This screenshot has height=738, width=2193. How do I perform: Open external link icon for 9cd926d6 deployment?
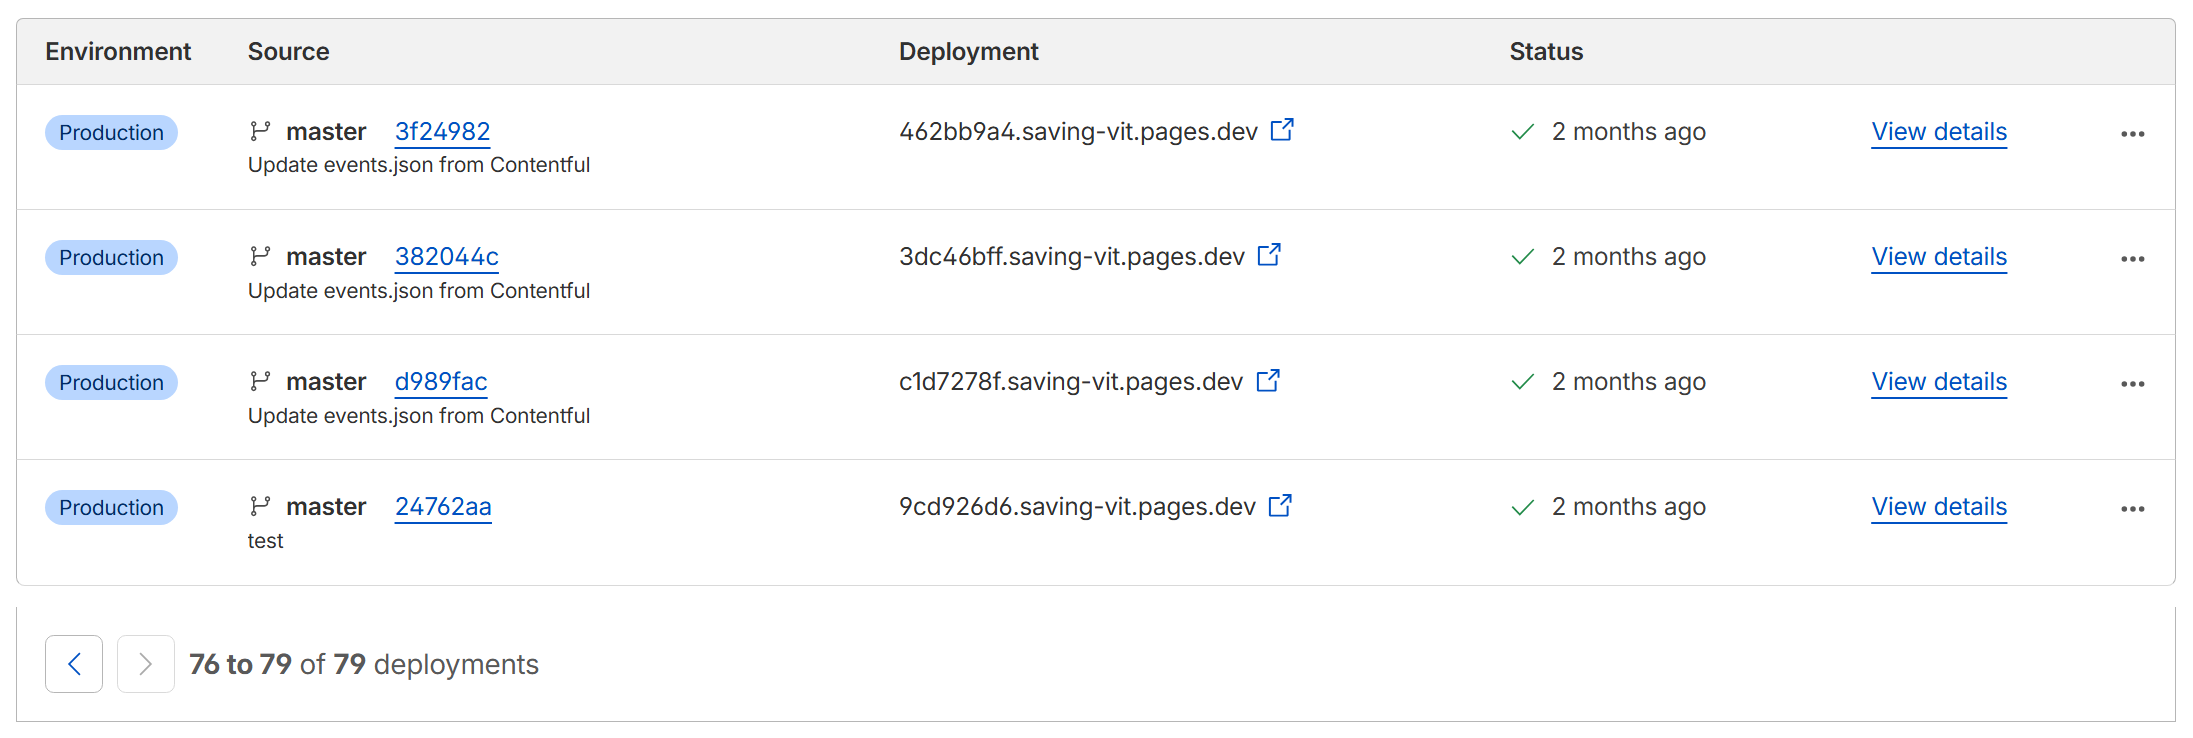[1279, 505]
